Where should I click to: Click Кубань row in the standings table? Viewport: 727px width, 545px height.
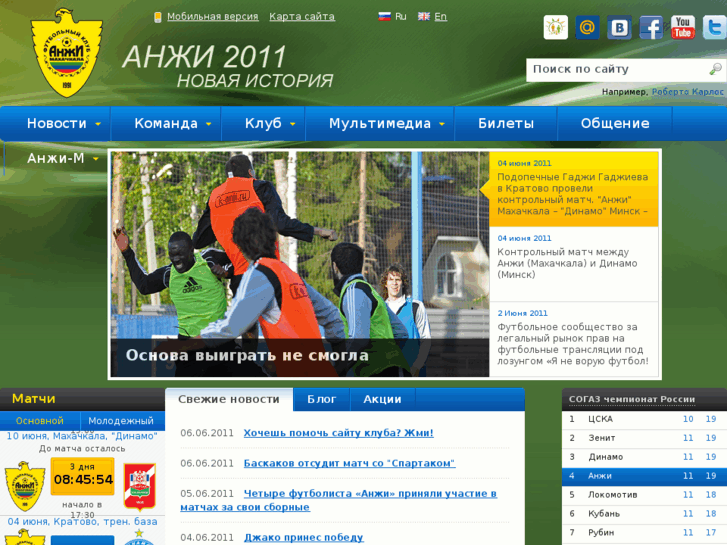(x=644, y=514)
